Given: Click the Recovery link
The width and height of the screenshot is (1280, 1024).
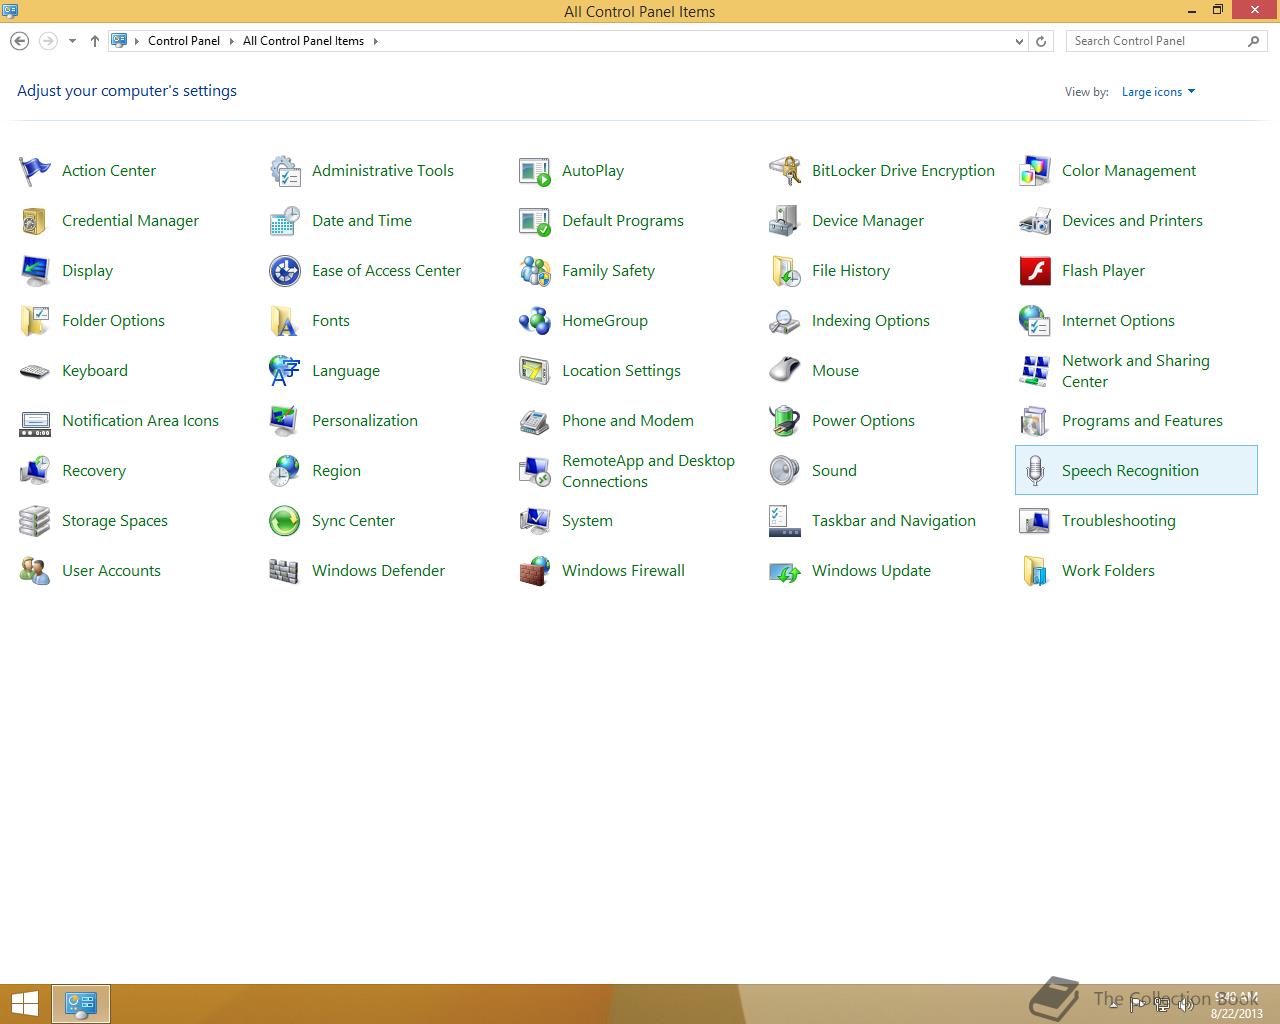Looking at the screenshot, I should pos(94,471).
